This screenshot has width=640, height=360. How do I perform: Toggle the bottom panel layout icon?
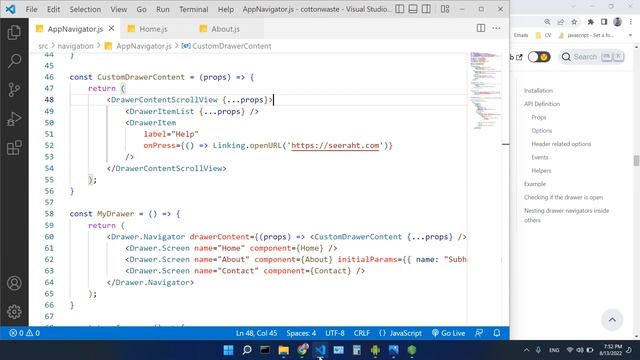pos(413,9)
